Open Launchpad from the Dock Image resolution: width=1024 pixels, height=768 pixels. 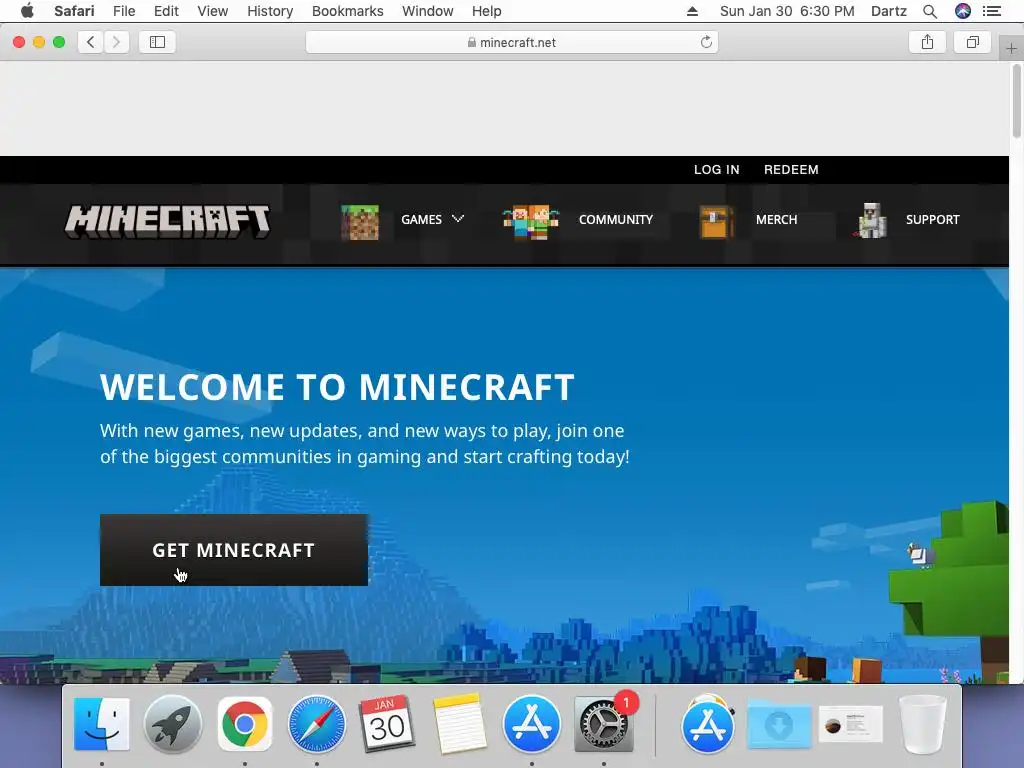coord(173,724)
